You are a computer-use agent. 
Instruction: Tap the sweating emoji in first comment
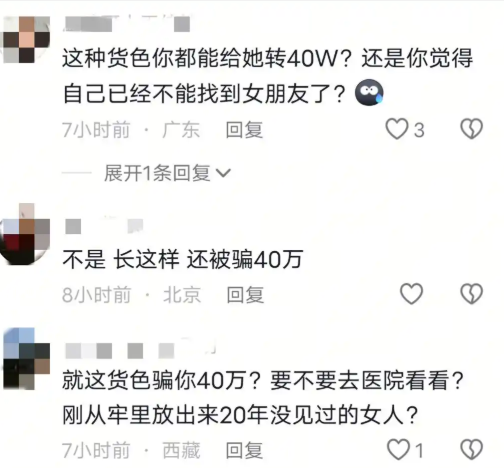pos(369,93)
